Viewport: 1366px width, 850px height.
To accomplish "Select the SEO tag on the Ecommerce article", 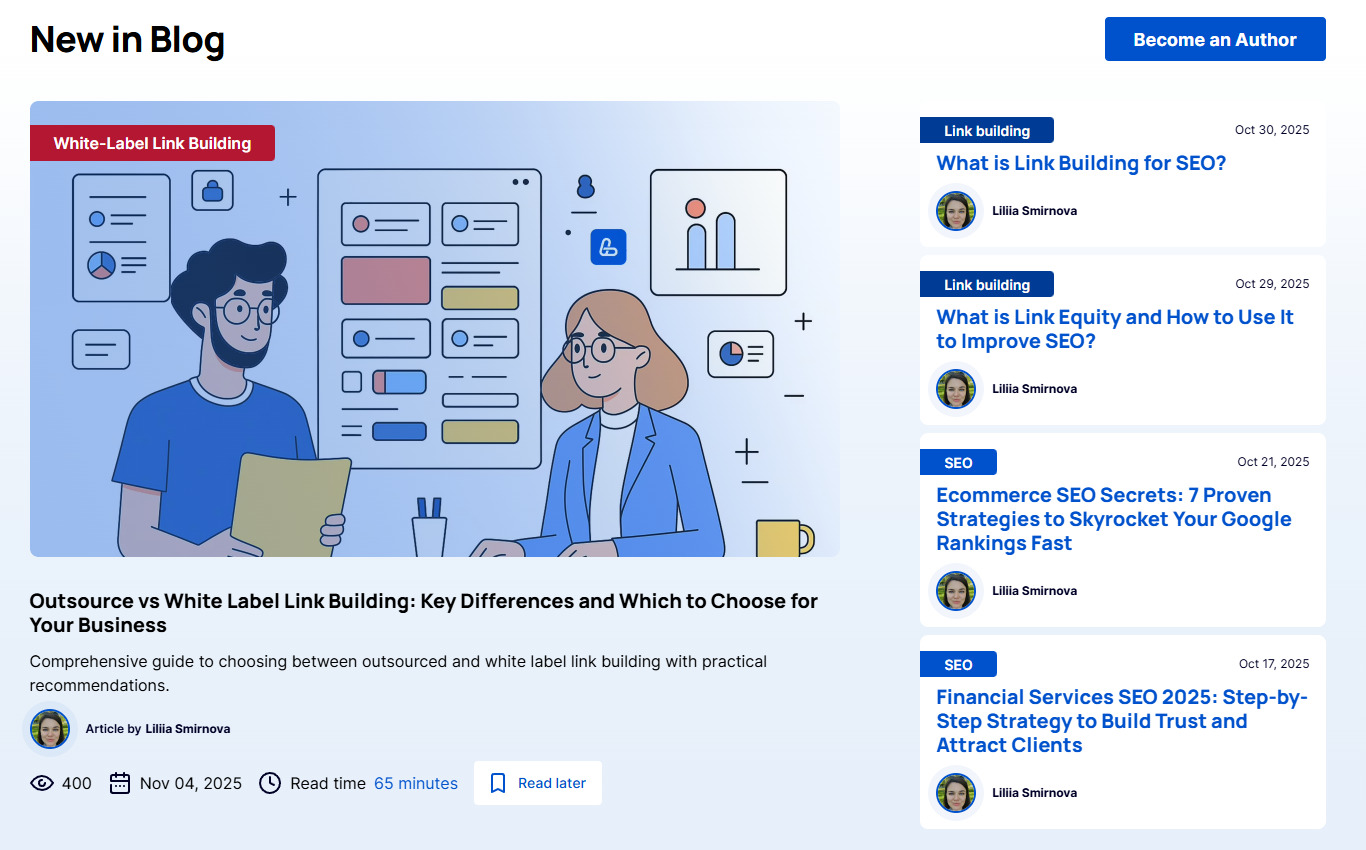I will point(958,462).
